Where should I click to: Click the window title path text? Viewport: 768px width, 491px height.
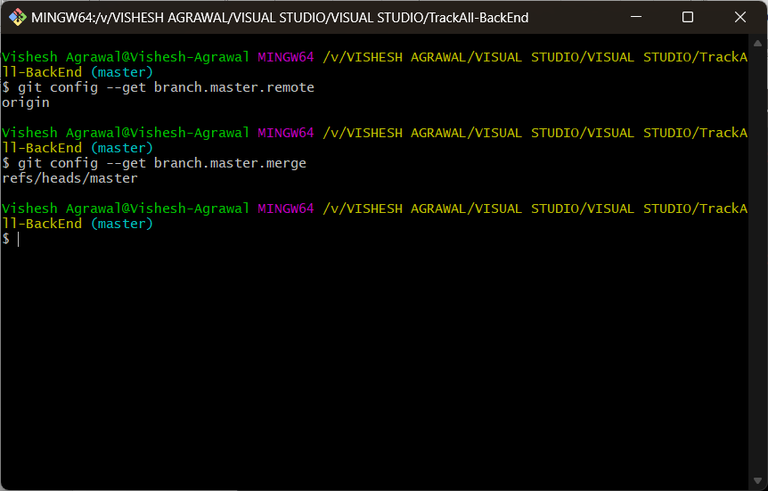click(280, 18)
